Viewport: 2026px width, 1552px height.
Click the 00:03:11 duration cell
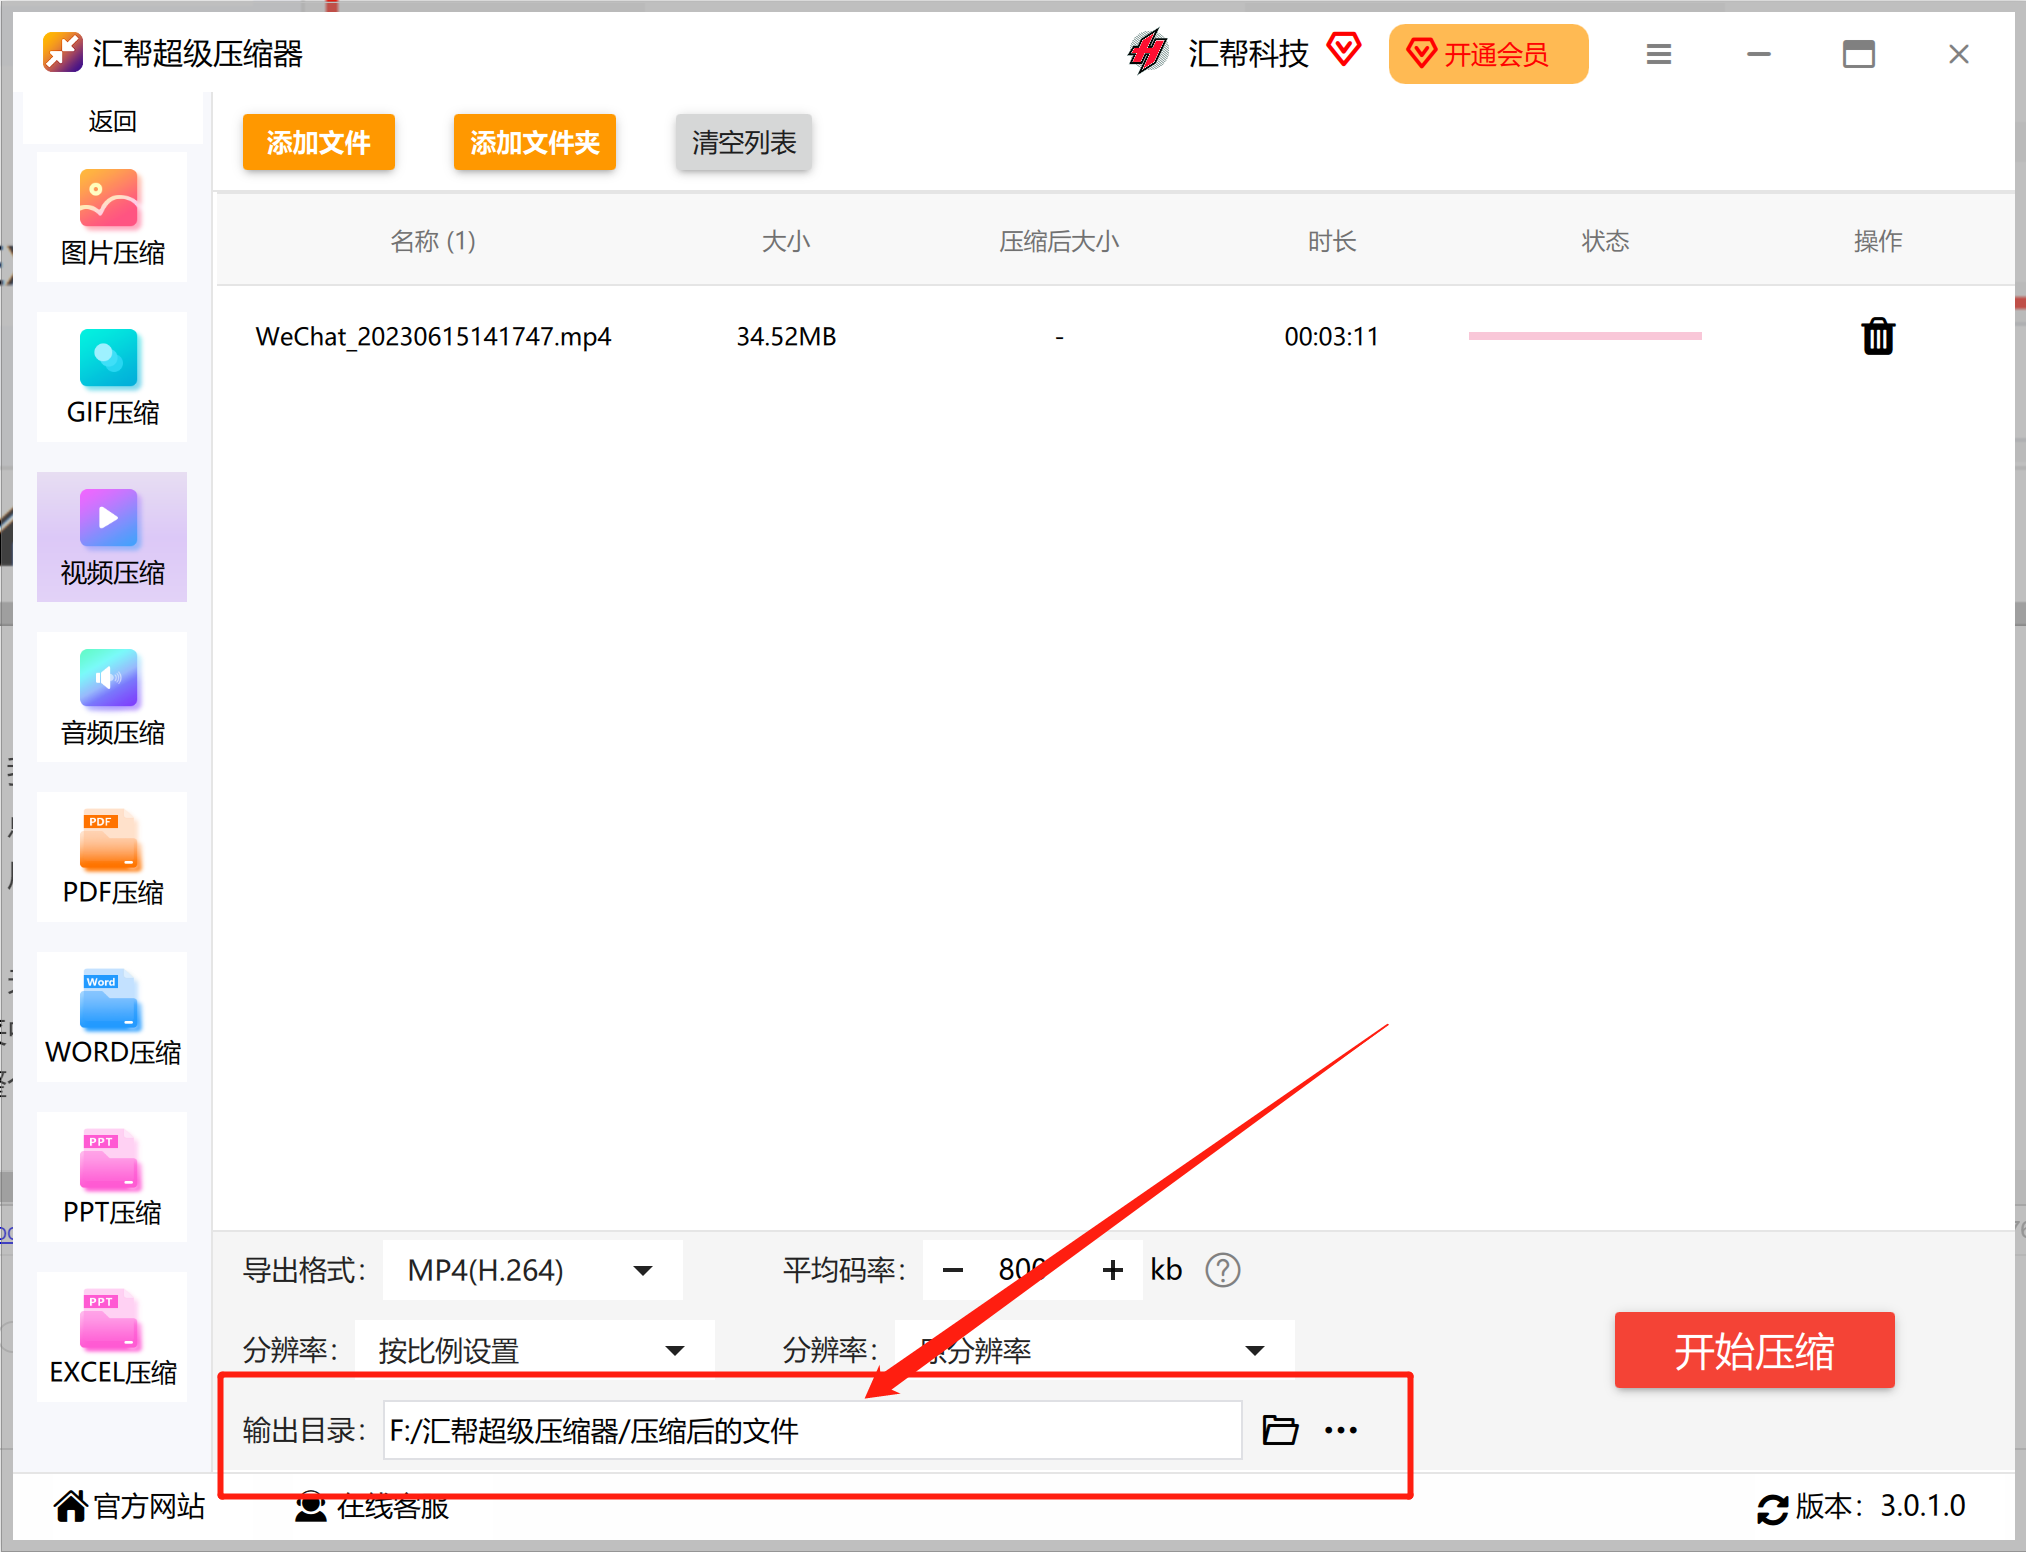pyautogui.click(x=1331, y=336)
